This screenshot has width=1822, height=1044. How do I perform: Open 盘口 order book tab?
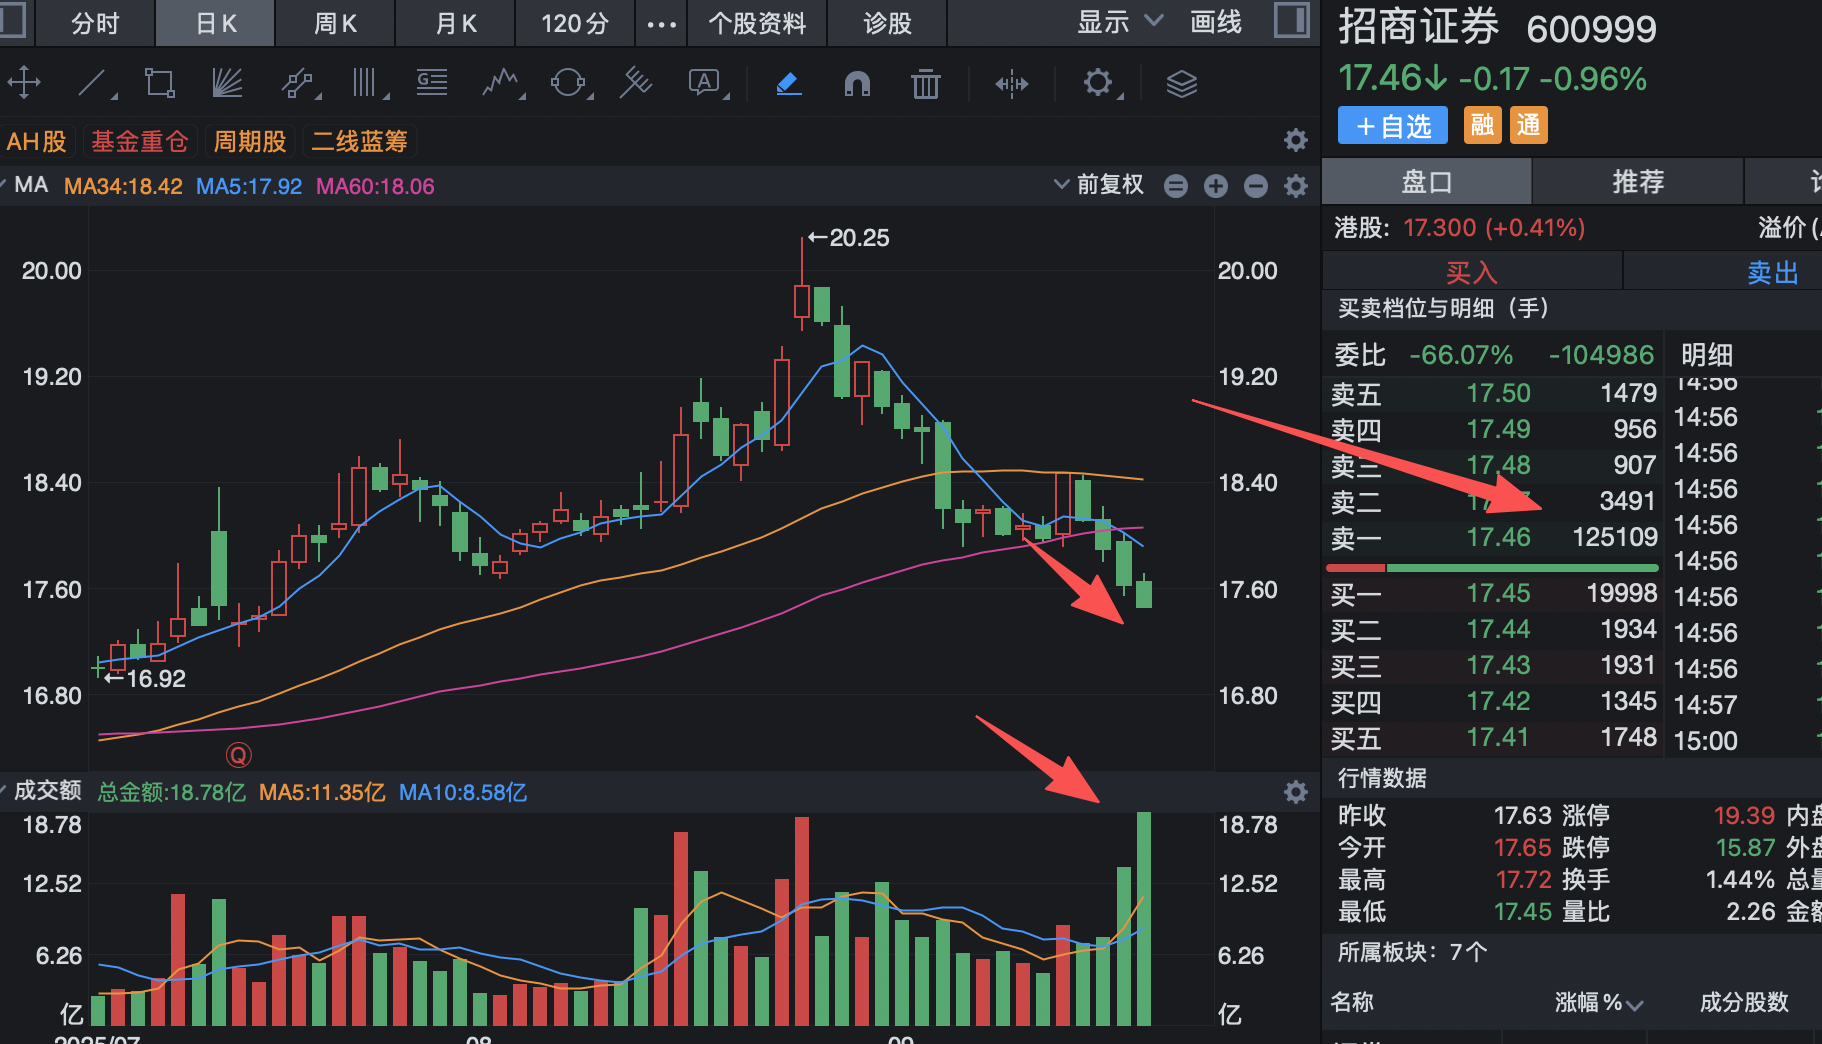tap(1427, 182)
